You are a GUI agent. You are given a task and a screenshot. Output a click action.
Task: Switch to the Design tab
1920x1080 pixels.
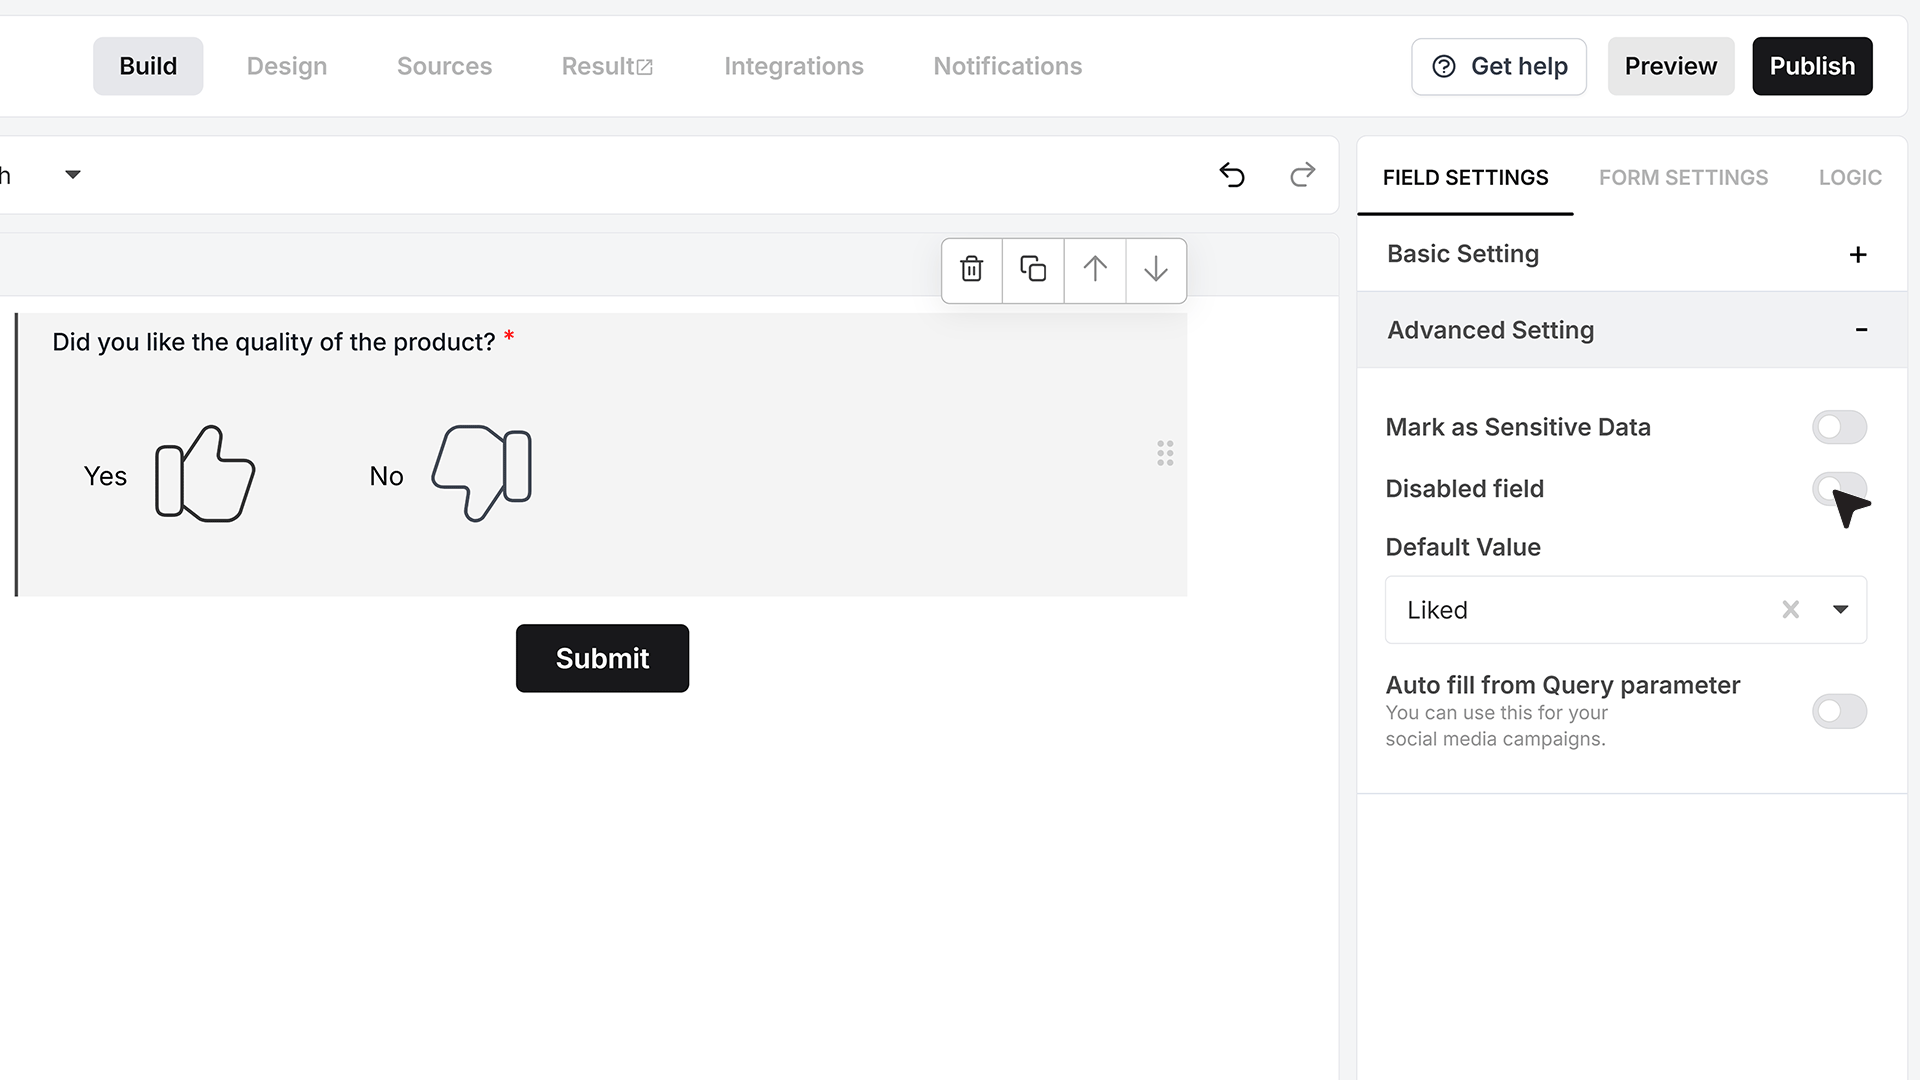pyautogui.click(x=287, y=66)
